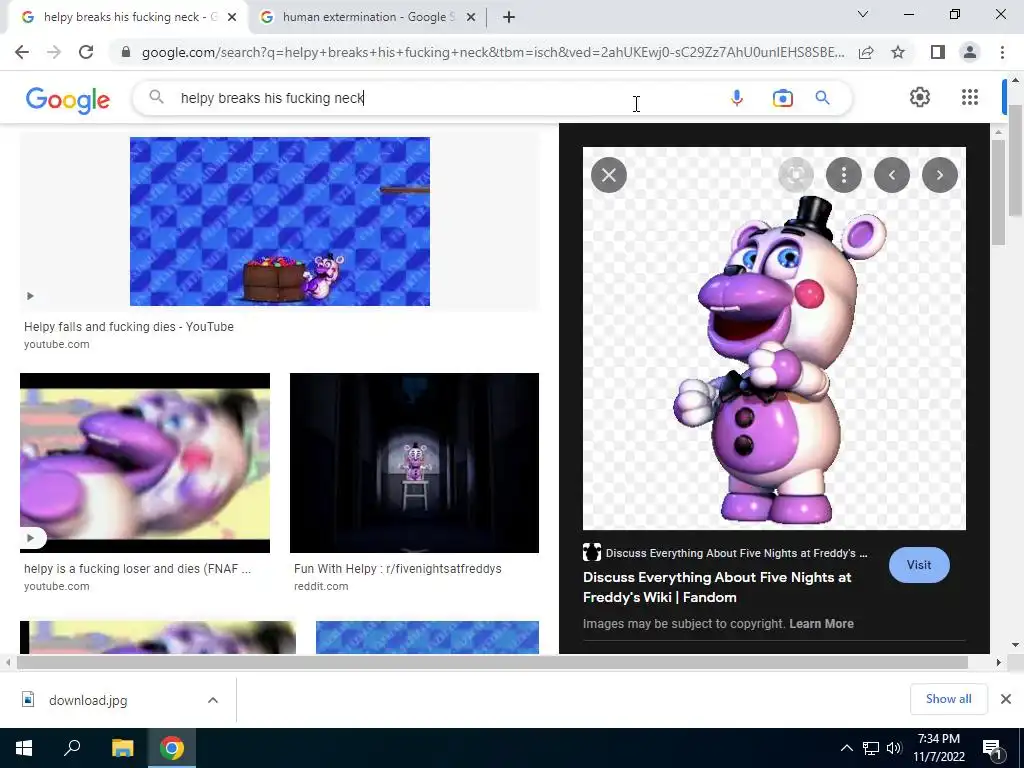Expand the tab search chevron
The height and width of the screenshot is (768, 1024).
(863, 14)
